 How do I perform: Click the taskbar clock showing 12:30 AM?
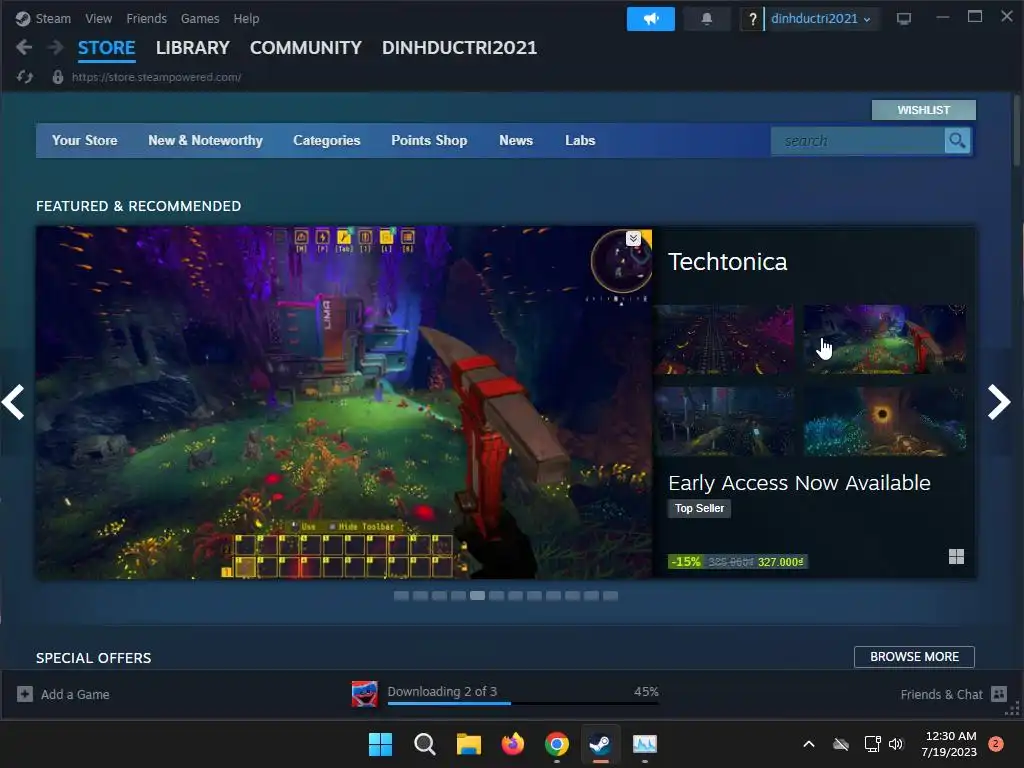[950, 744]
